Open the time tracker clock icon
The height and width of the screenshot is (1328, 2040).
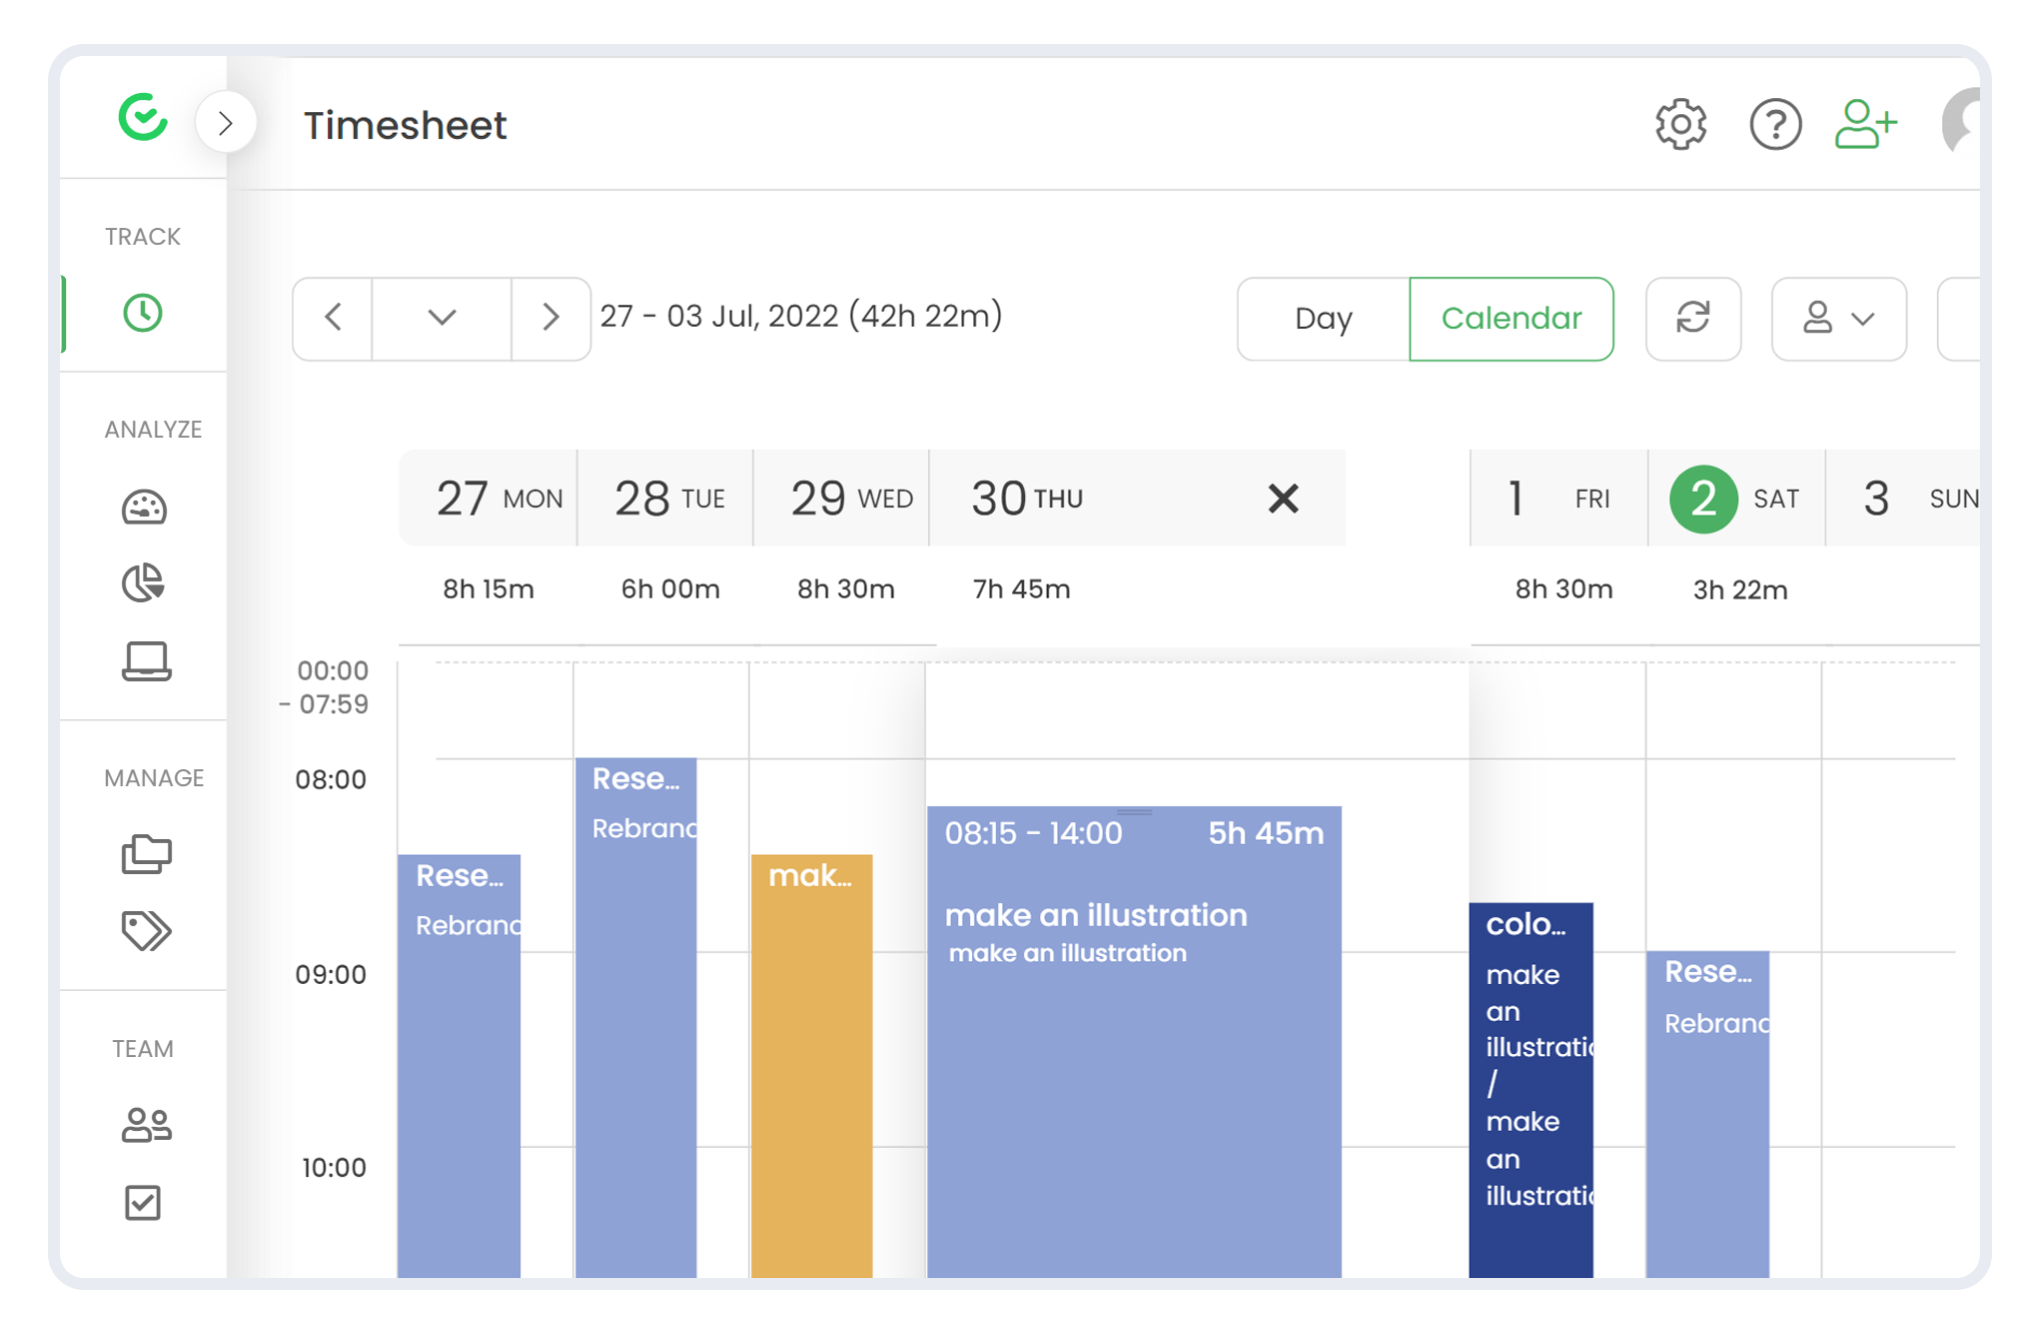143,313
